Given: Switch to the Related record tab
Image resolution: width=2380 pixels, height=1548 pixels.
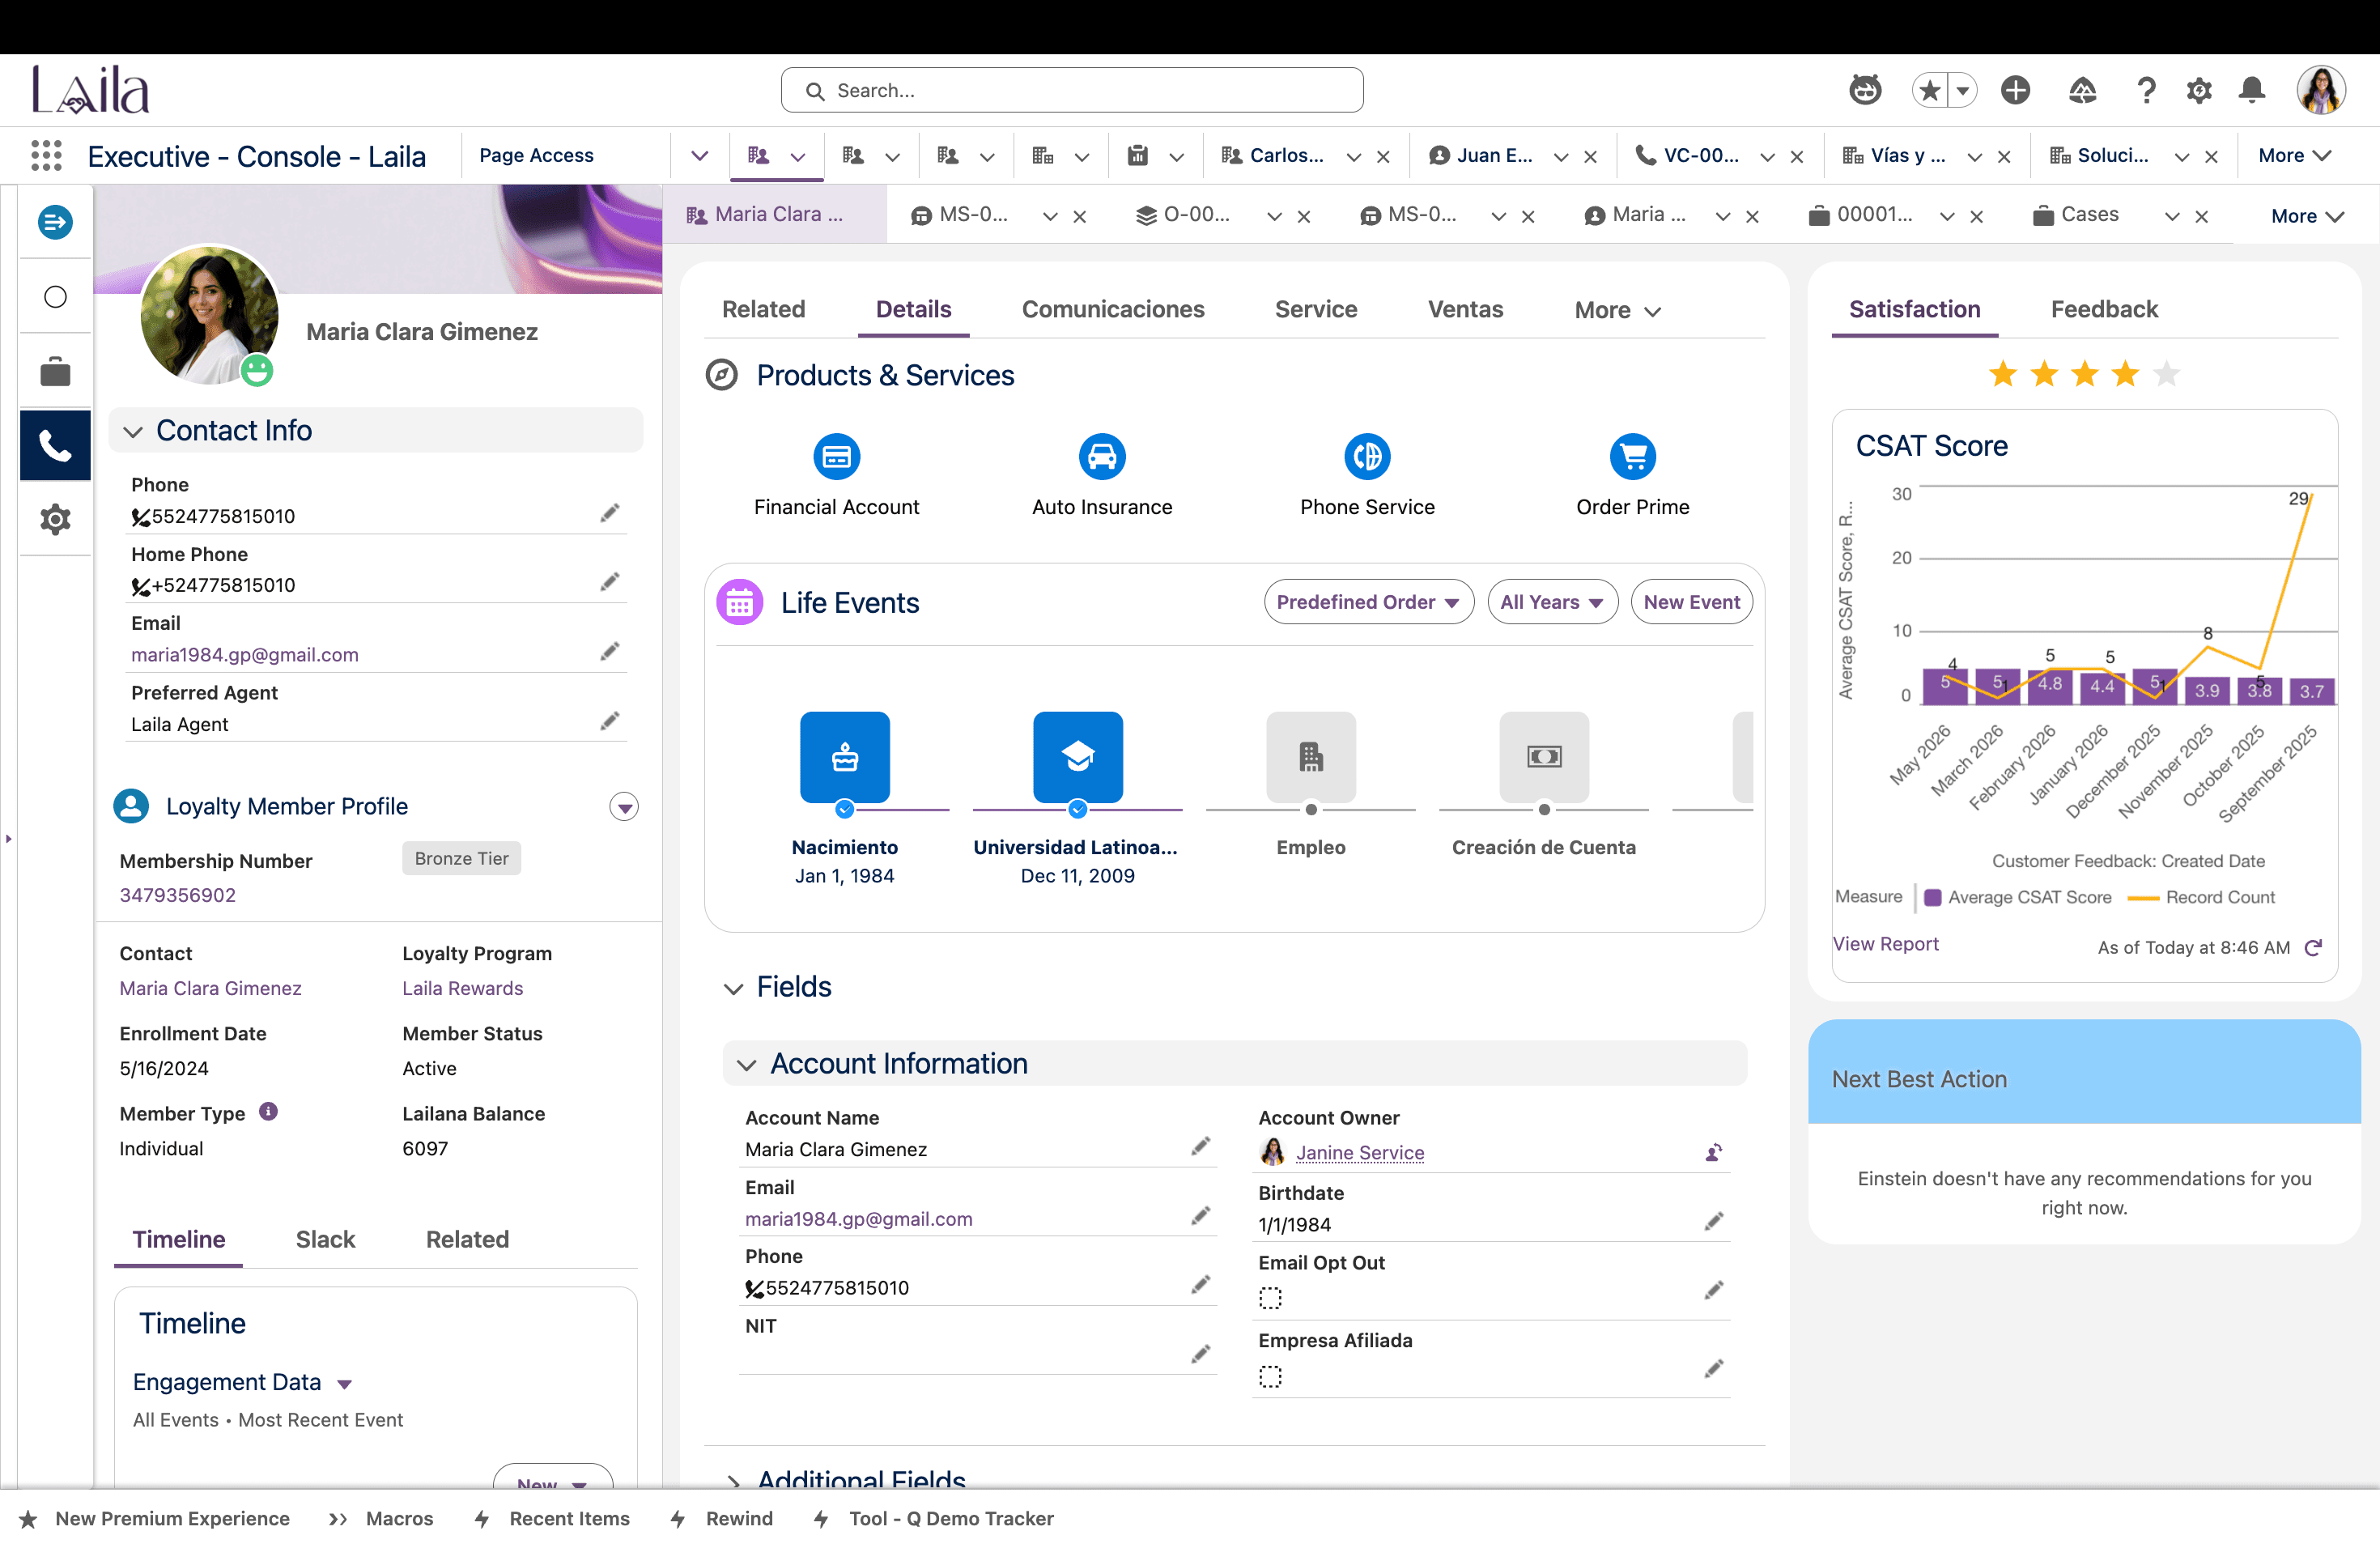Looking at the screenshot, I should click(x=764, y=309).
